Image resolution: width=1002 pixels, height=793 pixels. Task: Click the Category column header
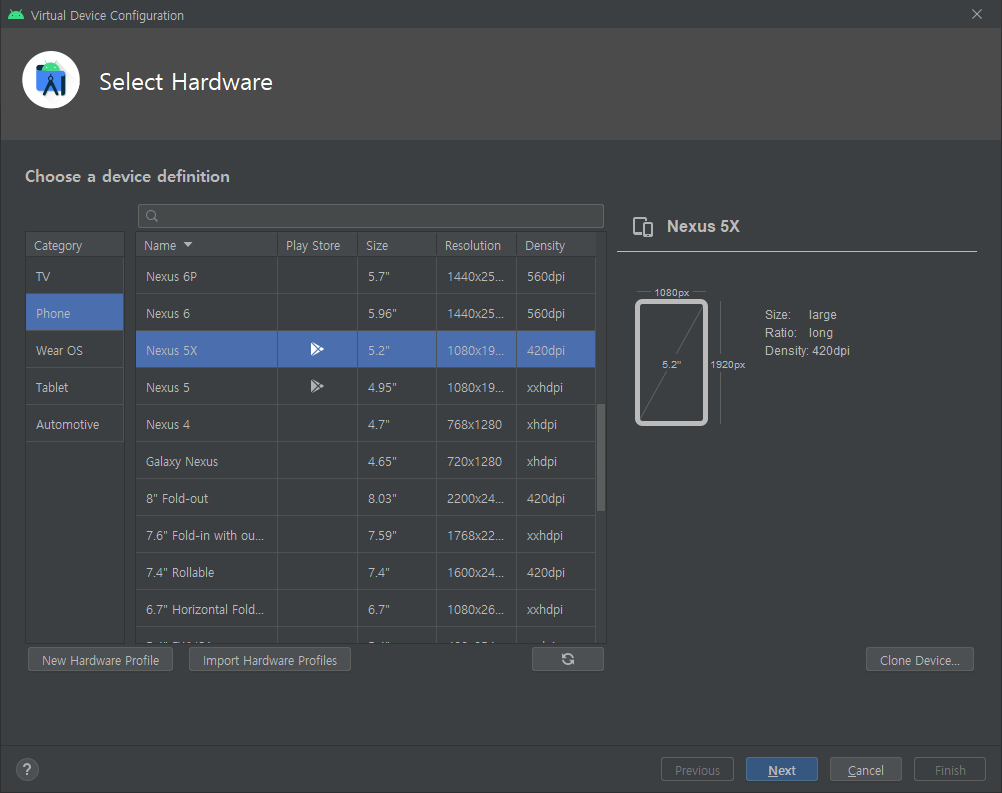tap(75, 245)
